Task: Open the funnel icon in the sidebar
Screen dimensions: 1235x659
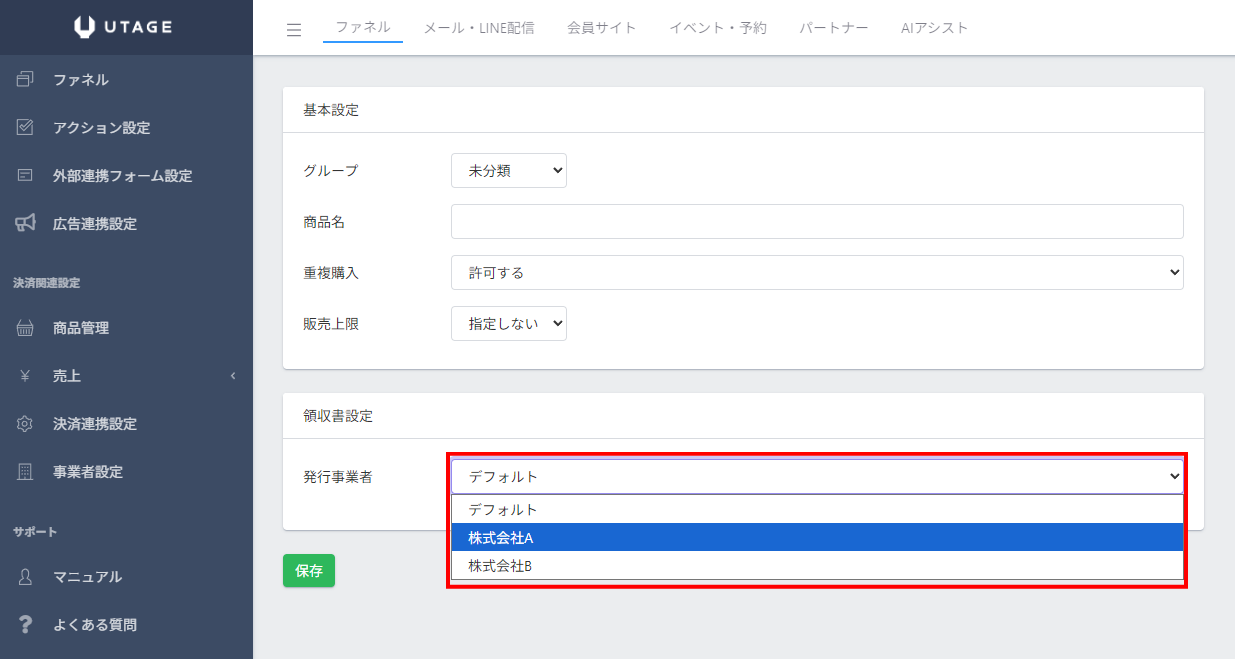Action: click(26, 80)
